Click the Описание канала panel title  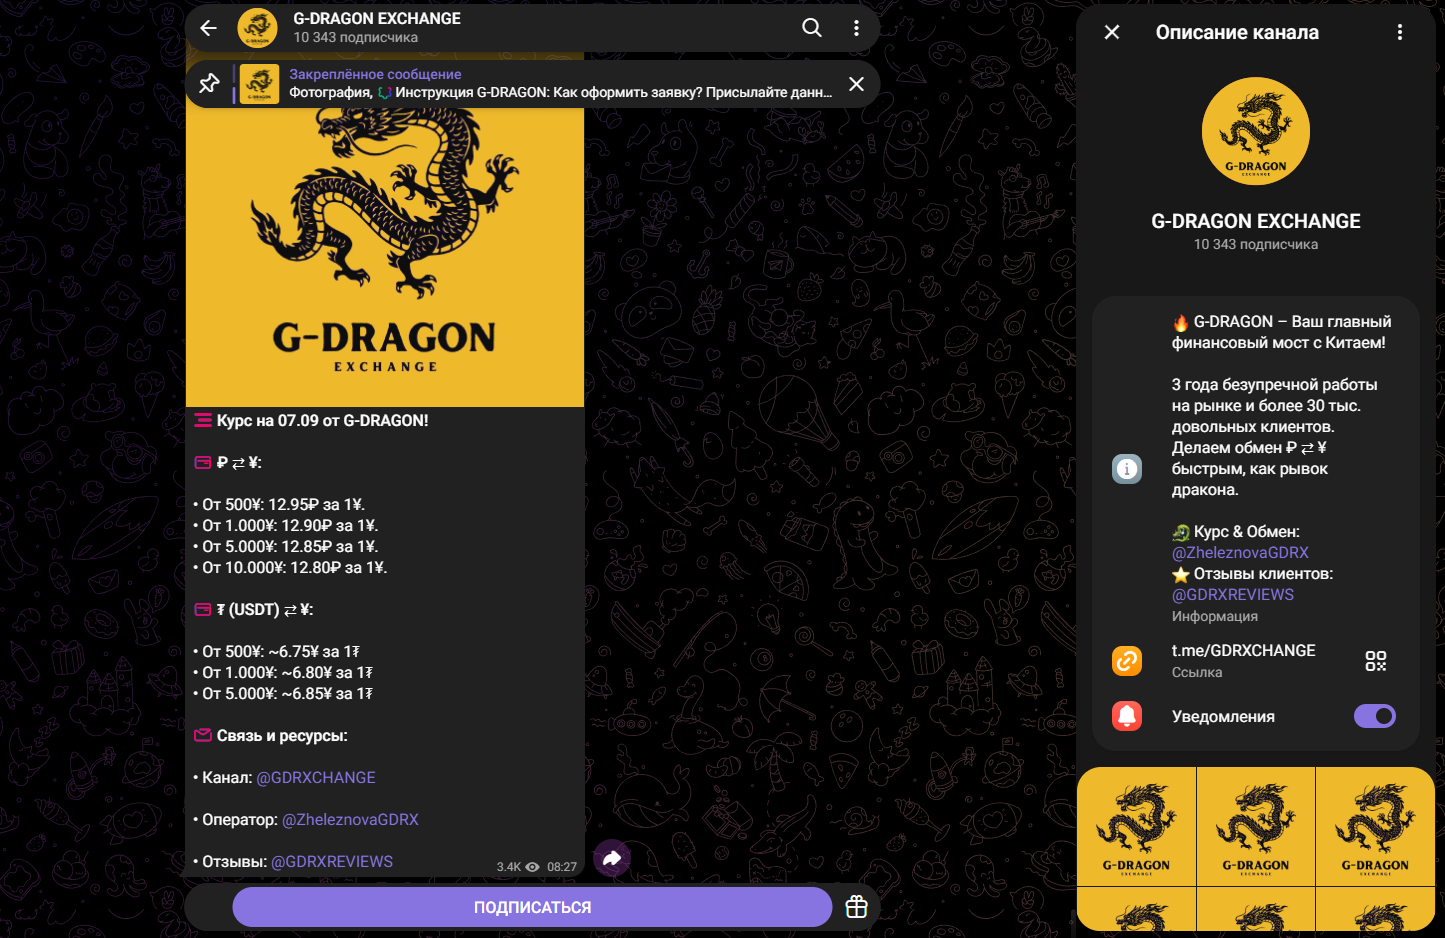click(1237, 32)
